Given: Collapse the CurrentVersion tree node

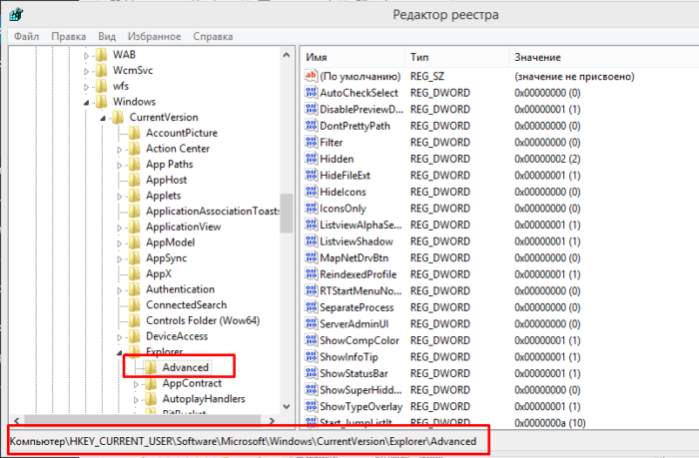Looking at the screenshot, I should click(103, 118).
